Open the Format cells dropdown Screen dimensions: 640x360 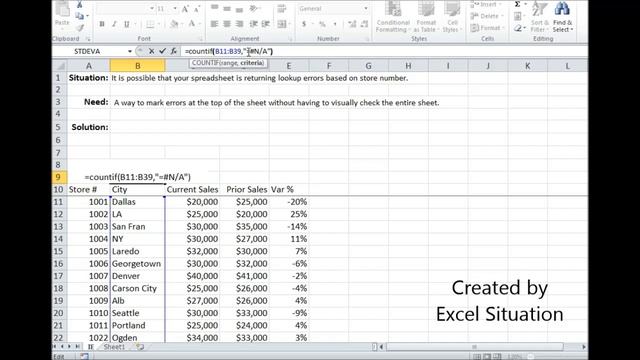click(487, 28)
